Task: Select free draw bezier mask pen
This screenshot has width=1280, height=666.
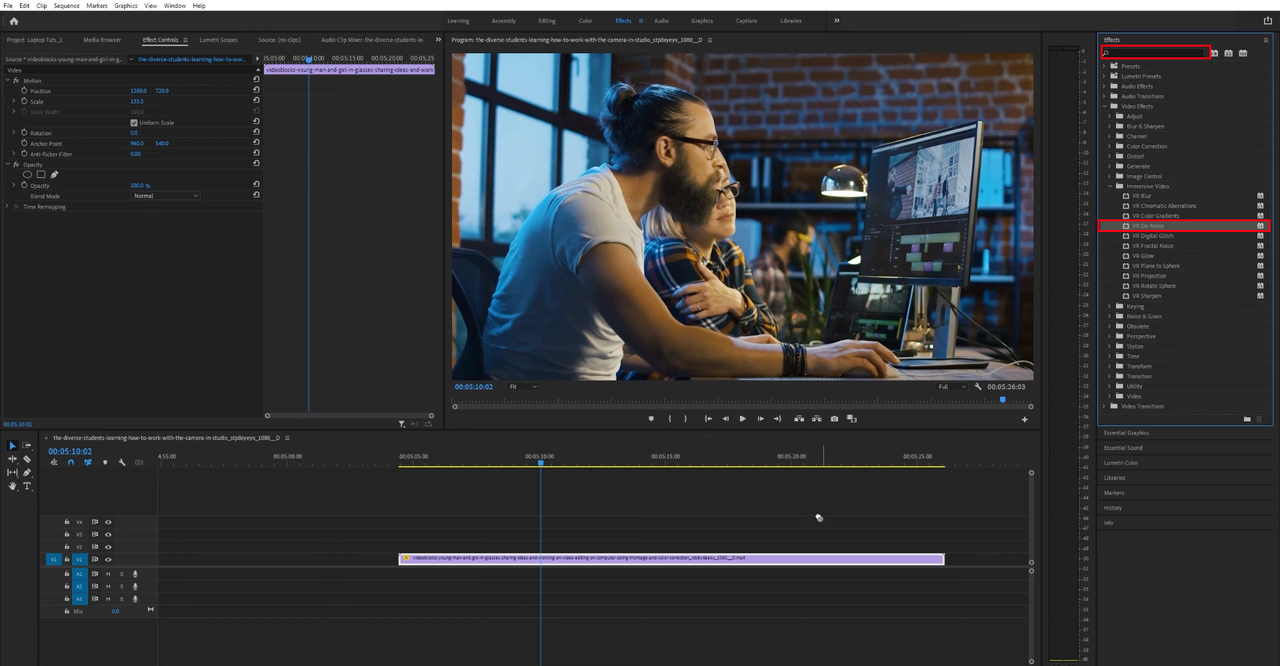Action: [54, 174]
